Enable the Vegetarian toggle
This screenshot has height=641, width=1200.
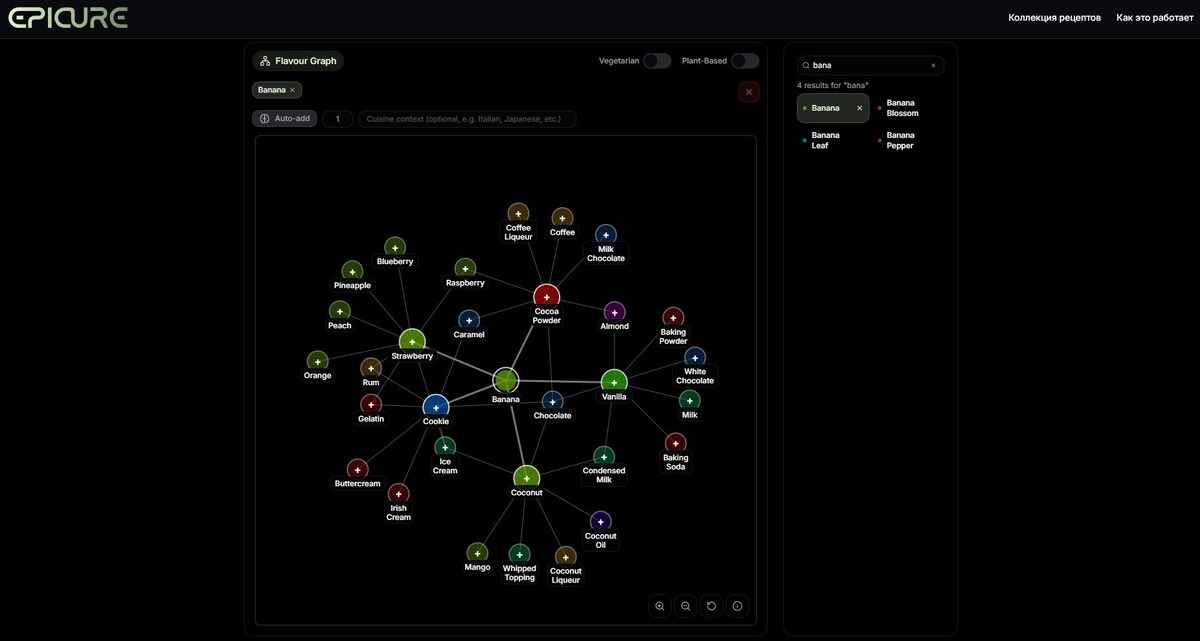657,61
